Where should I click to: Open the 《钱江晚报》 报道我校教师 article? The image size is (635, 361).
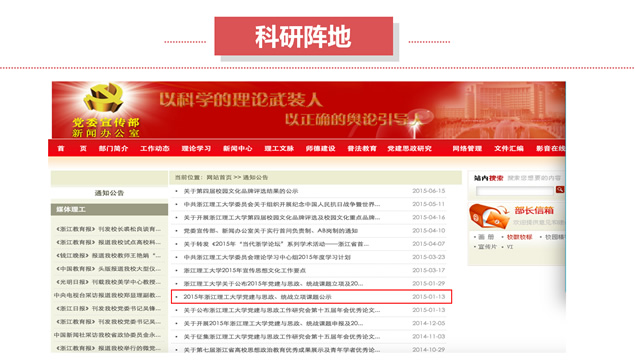click(108, 256)
